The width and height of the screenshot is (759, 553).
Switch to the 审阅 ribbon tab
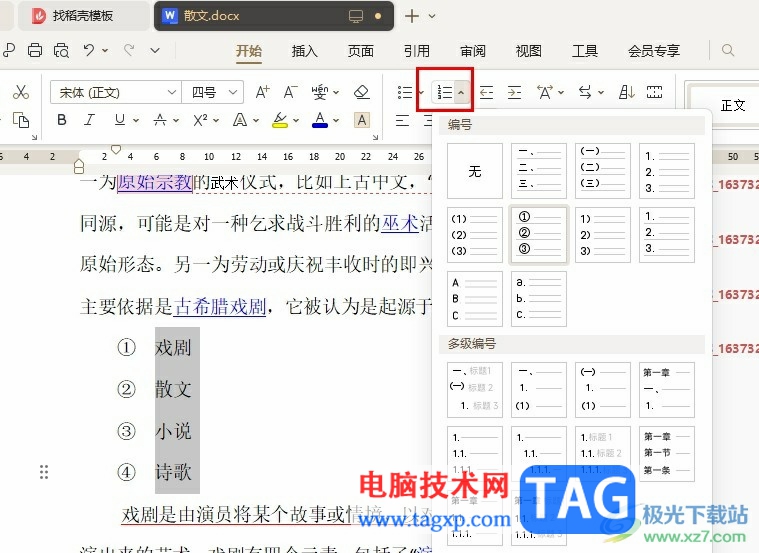(472, 50)
